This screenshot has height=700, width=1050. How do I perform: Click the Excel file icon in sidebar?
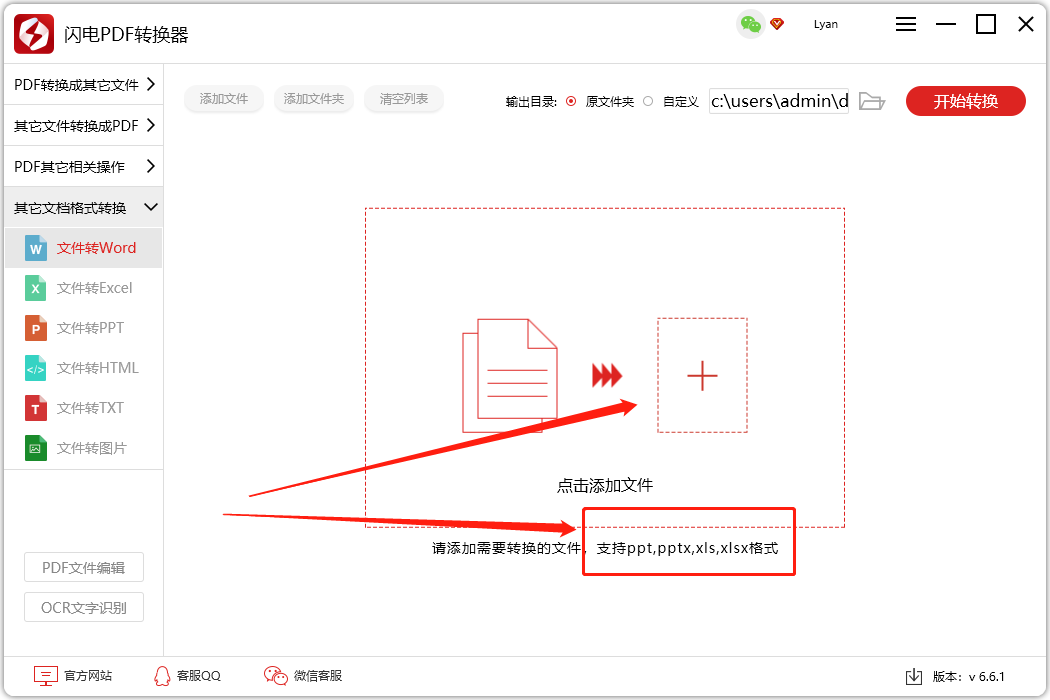pyautogui.click(x=35, y=288)
